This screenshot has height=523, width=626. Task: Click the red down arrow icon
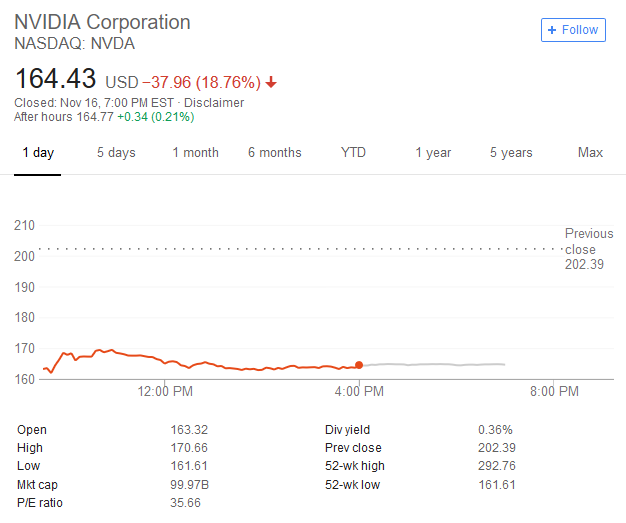click(x=272, y=82)
